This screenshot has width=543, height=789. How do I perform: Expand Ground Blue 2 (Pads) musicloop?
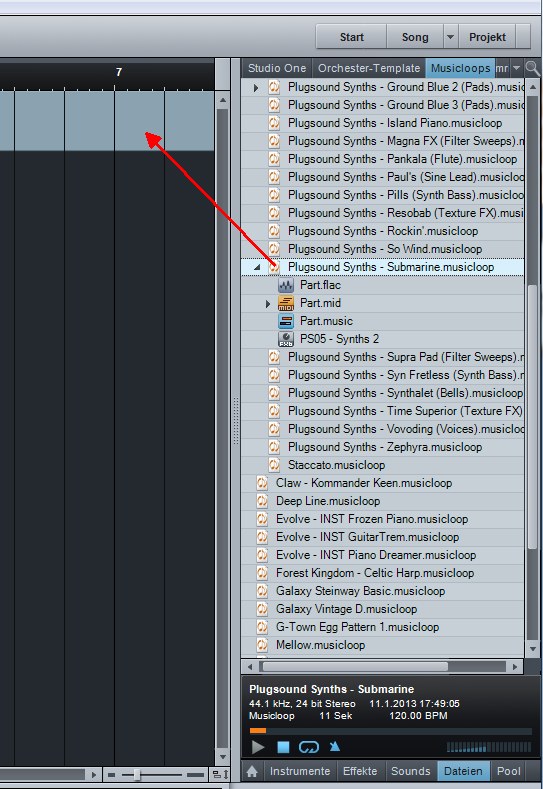[x=256, y=88]
